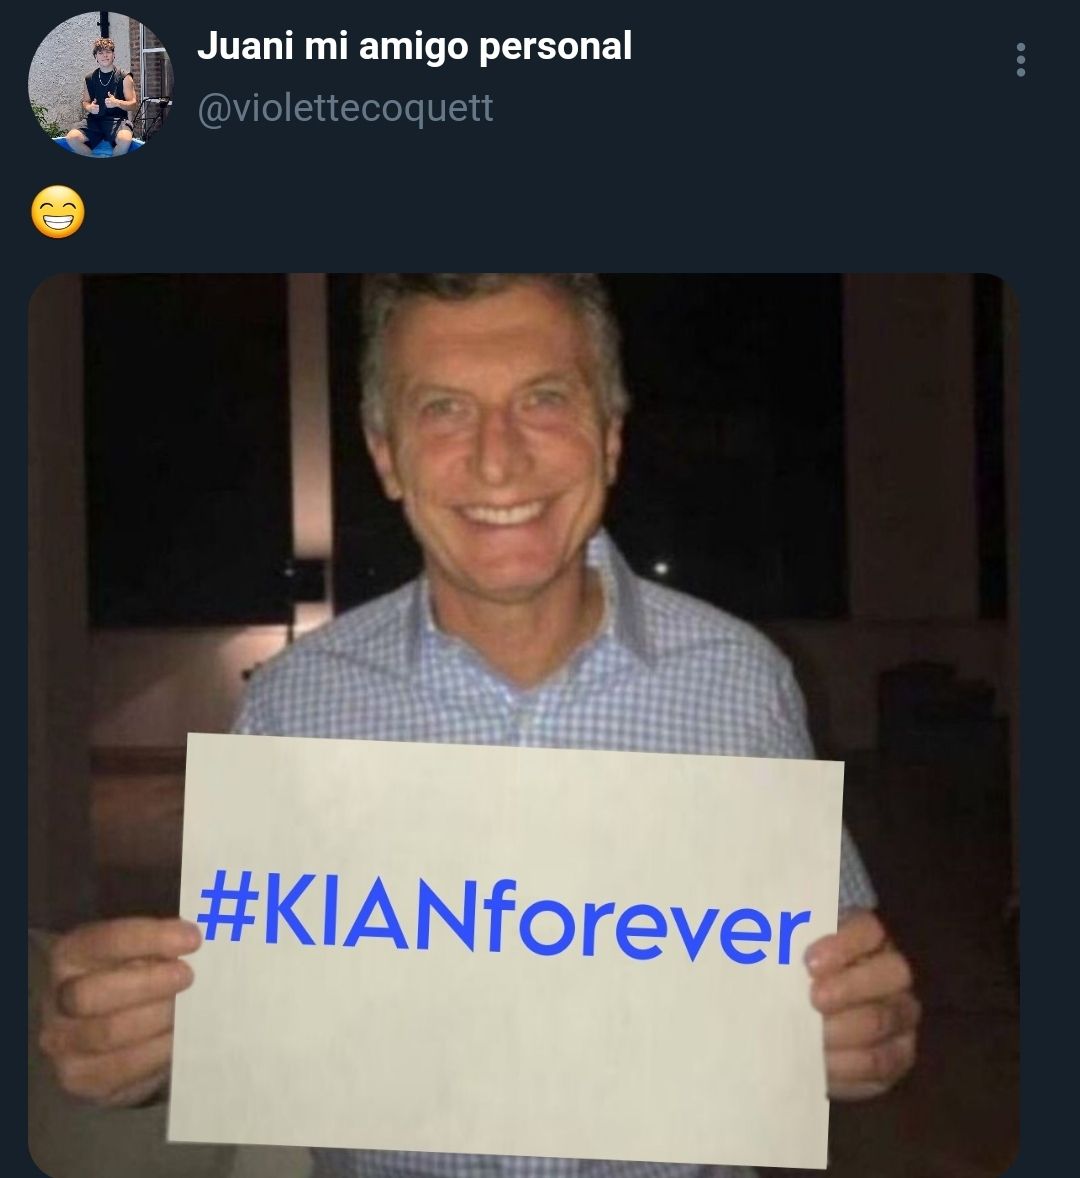Open the three-dot more options menu
Viewport: 1080px width, 1178px height.
click(1020, 59)
